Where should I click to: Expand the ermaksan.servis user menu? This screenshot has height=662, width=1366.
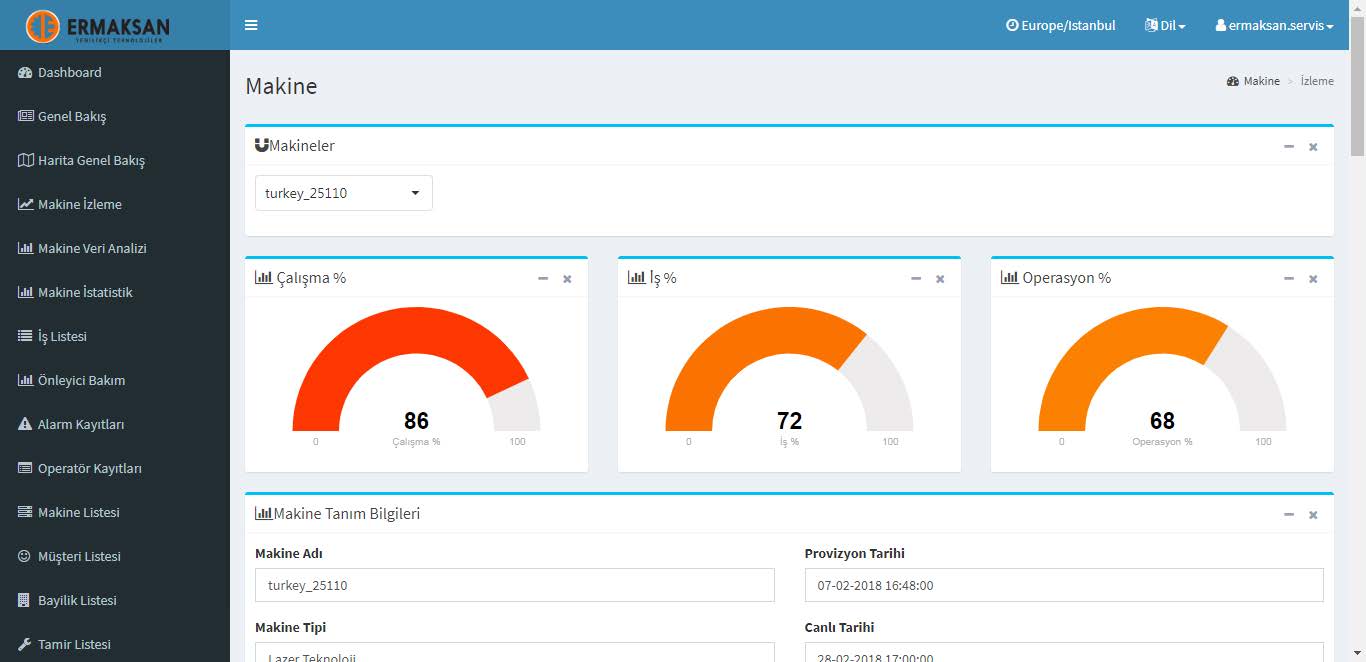pyautogui.click(x=1274, y=26)
